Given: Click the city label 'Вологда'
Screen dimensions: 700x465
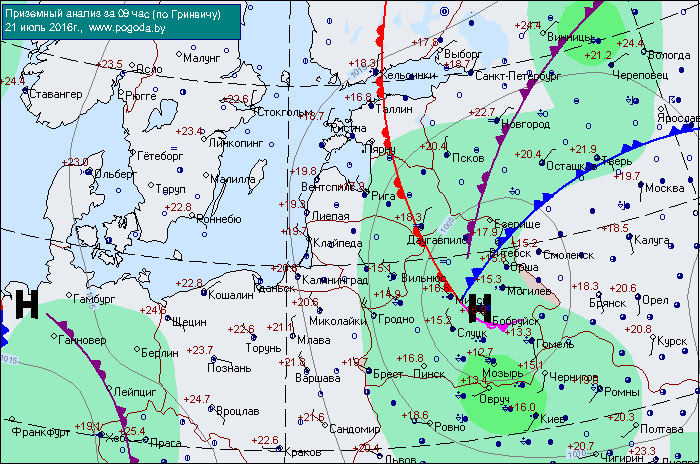Looking at the screenshot, I should (x=669, y=55).
